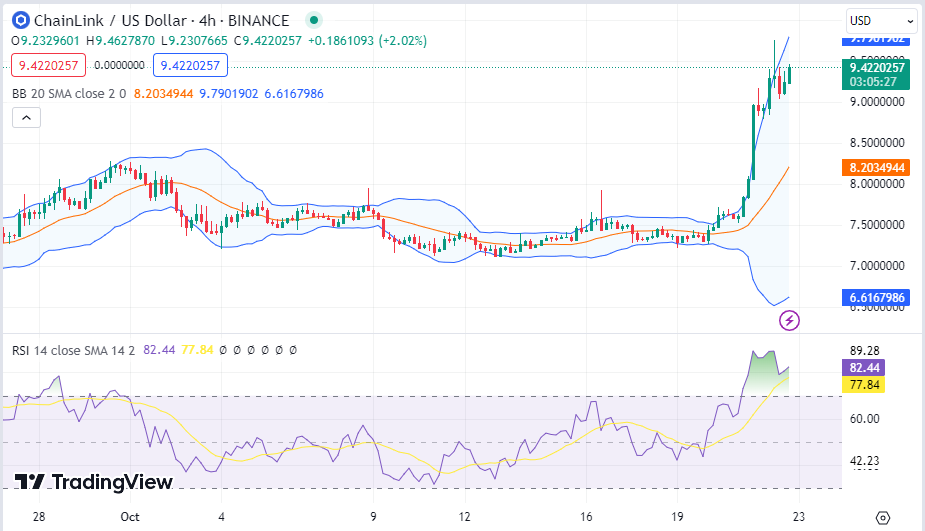Click the green market status dot

(x=314, y=21)
